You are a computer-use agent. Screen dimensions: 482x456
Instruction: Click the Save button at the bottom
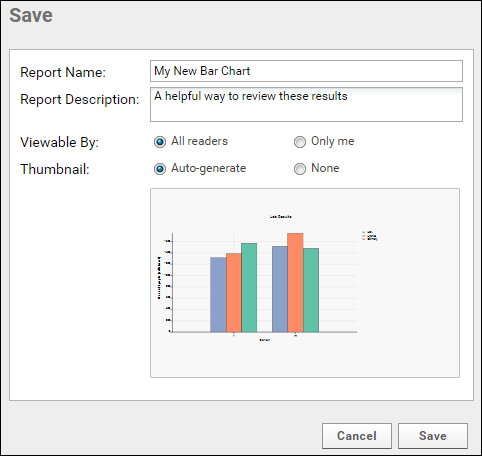[433, 436]
